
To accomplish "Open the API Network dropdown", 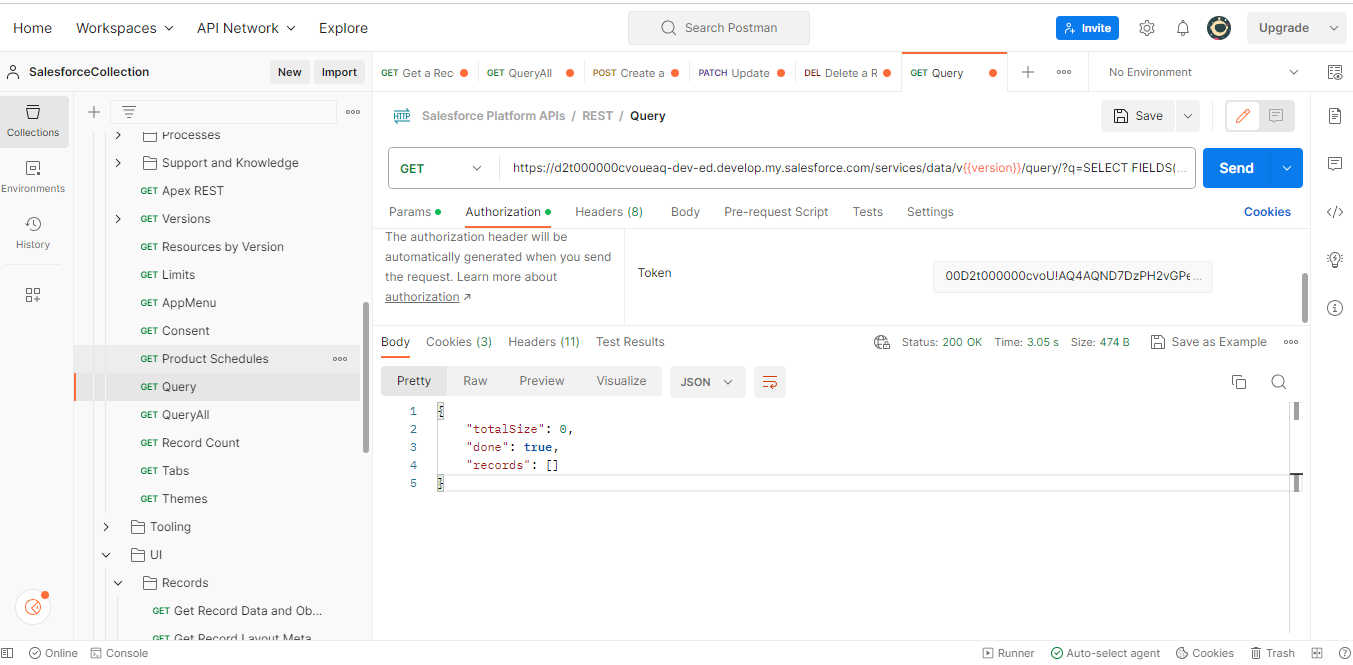I will tap(246, 28).
